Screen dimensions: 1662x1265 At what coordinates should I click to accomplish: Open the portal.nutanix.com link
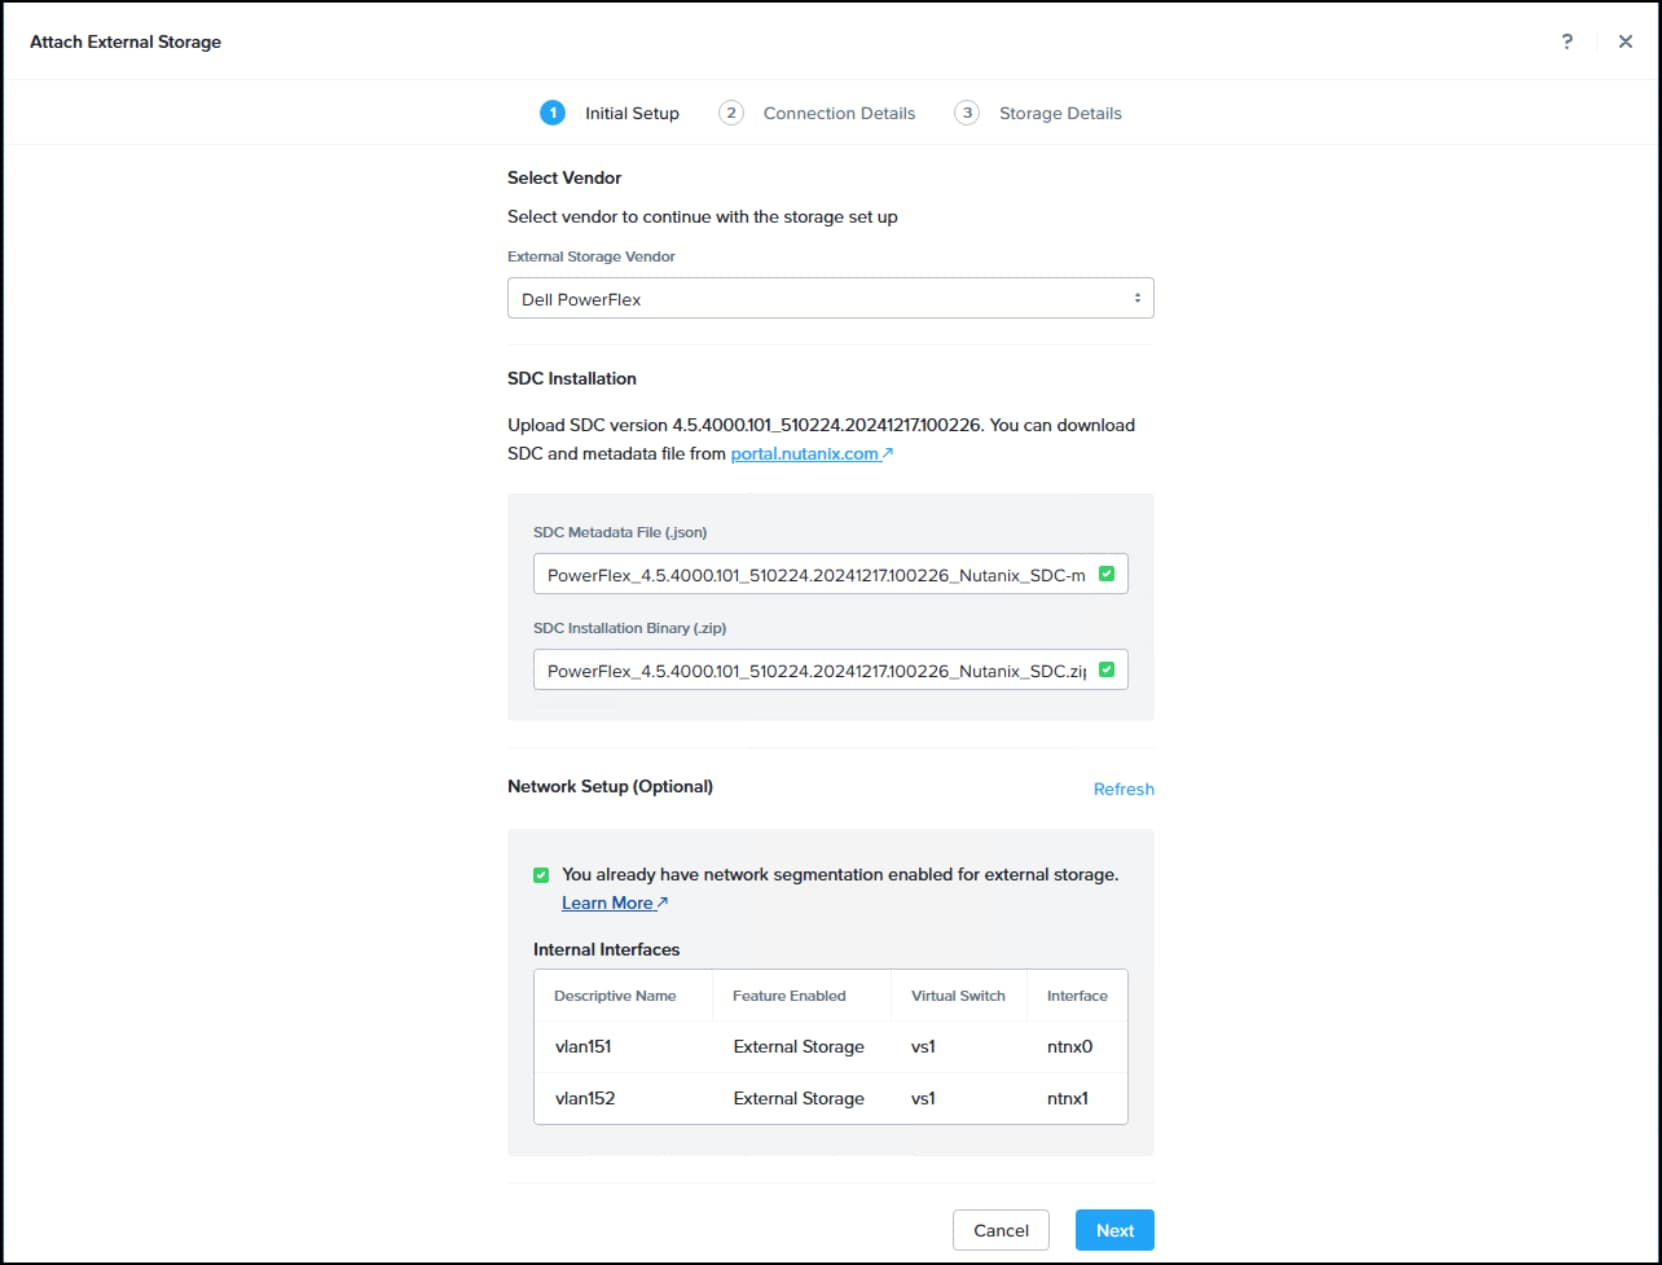(x=811, y=454)
